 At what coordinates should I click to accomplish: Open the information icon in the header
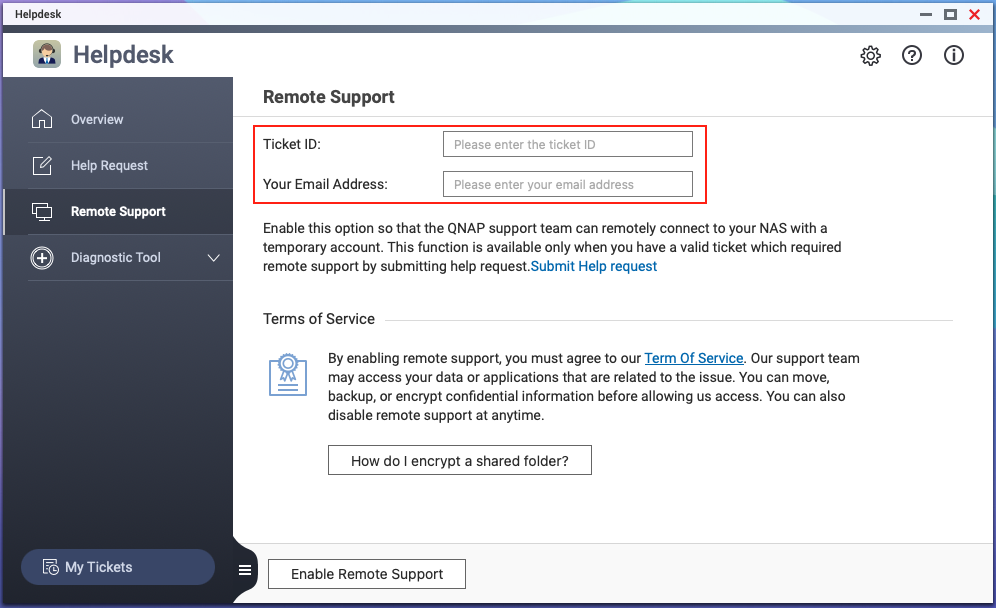click(x=954, y=56)
